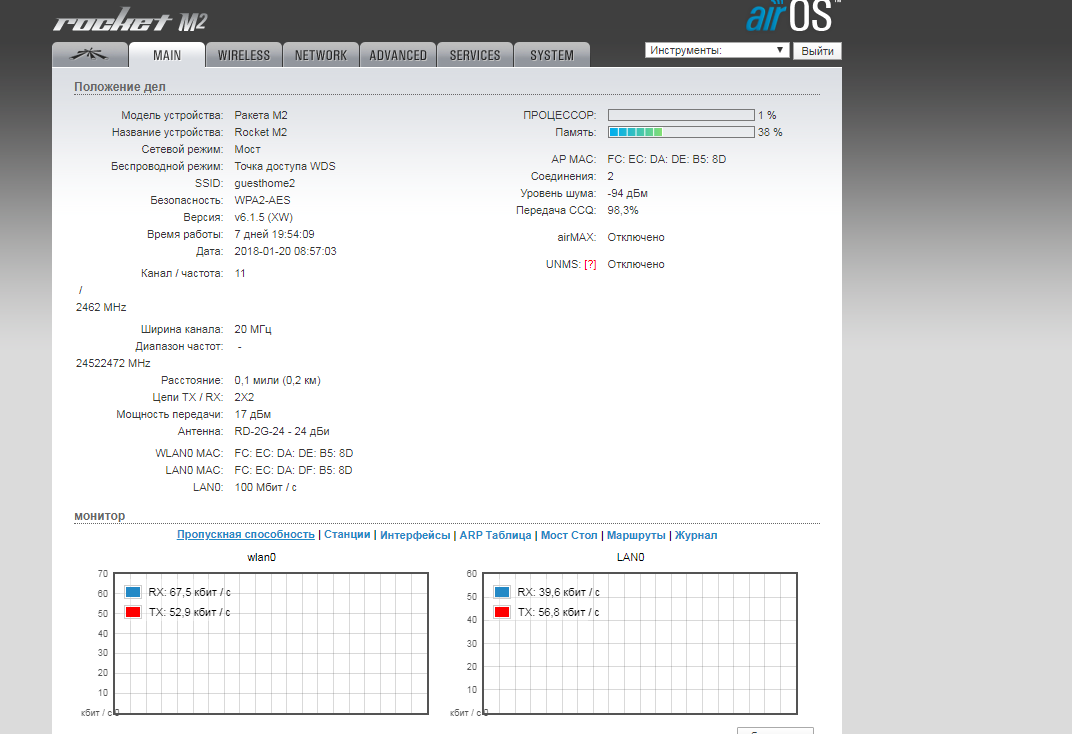Open the ARP Таблица link
The image size is (1072, 734).
(x=495, y=535)
